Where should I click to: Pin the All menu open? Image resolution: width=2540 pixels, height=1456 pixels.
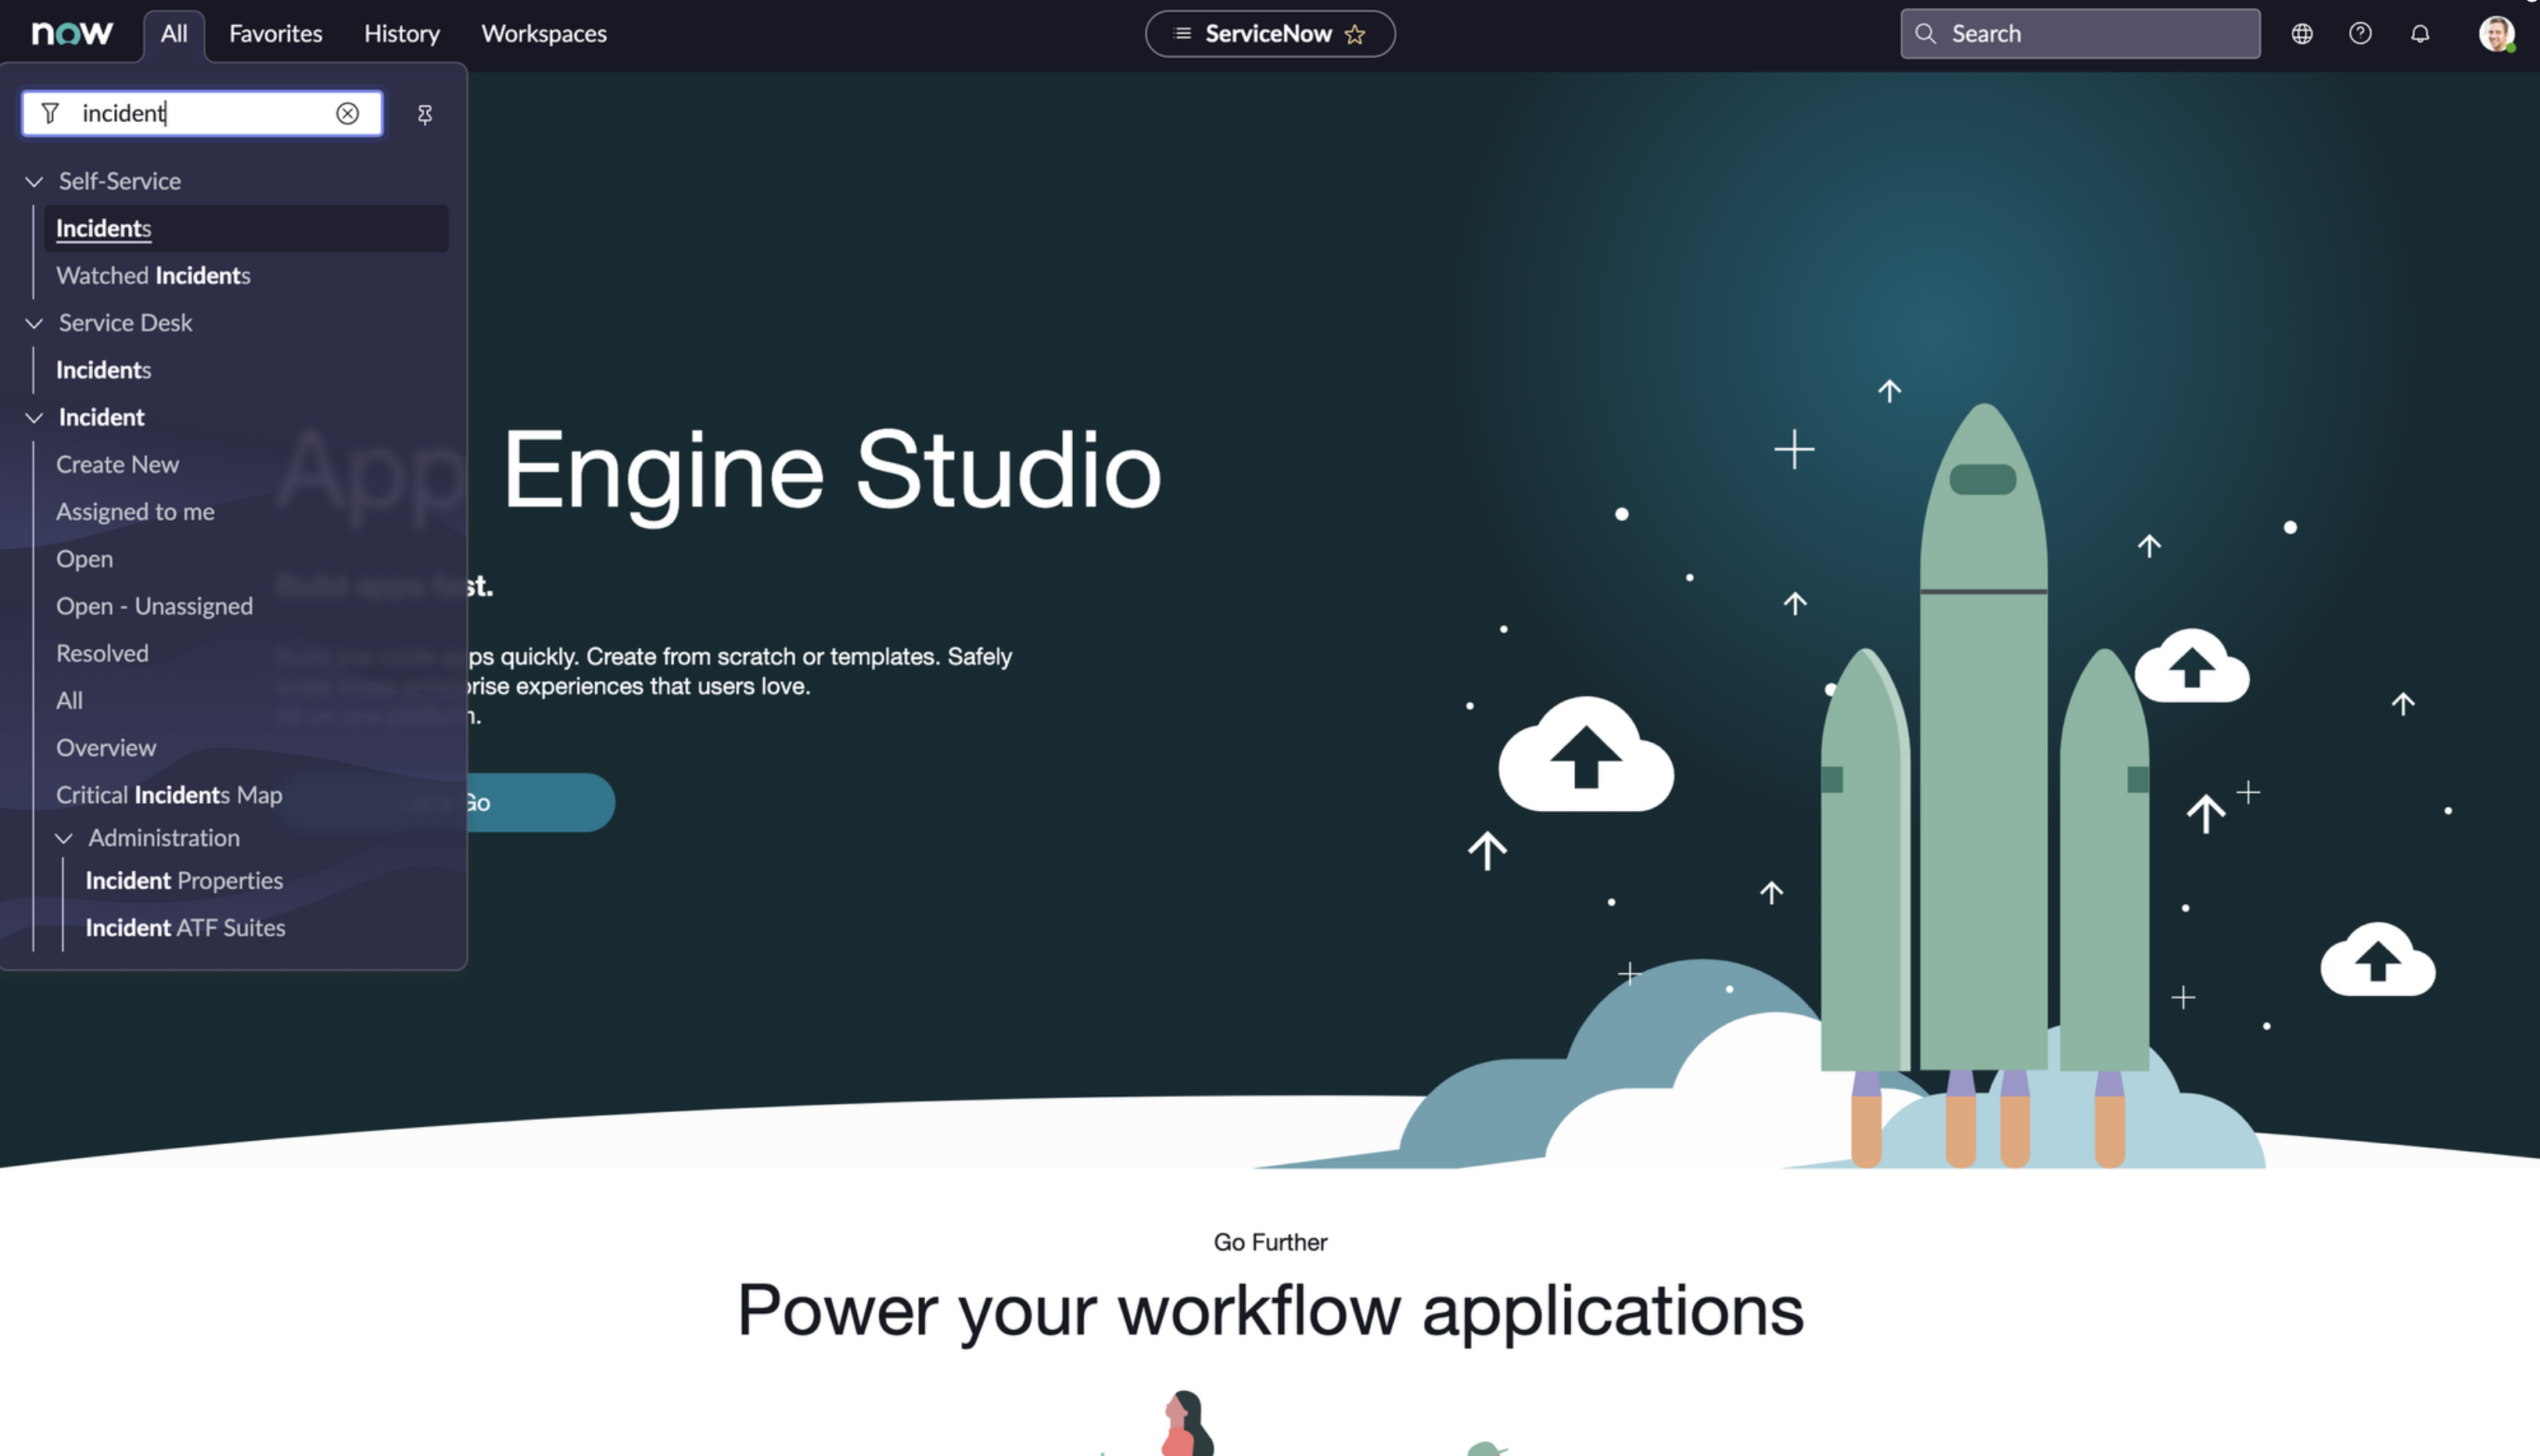tap(425, 114)
